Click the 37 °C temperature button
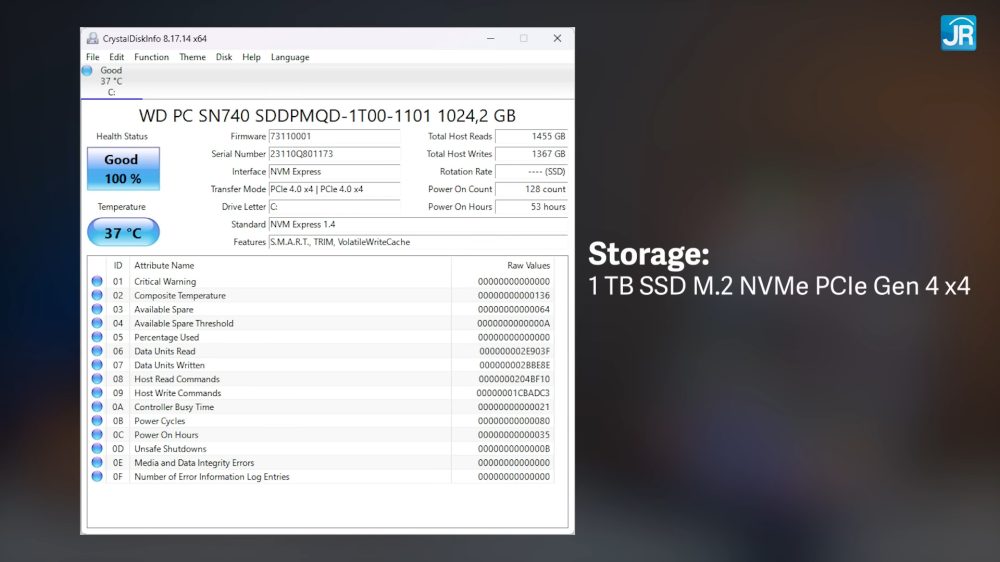The width and height of the screenshot is (1000, 562). (x=123, y=233)
